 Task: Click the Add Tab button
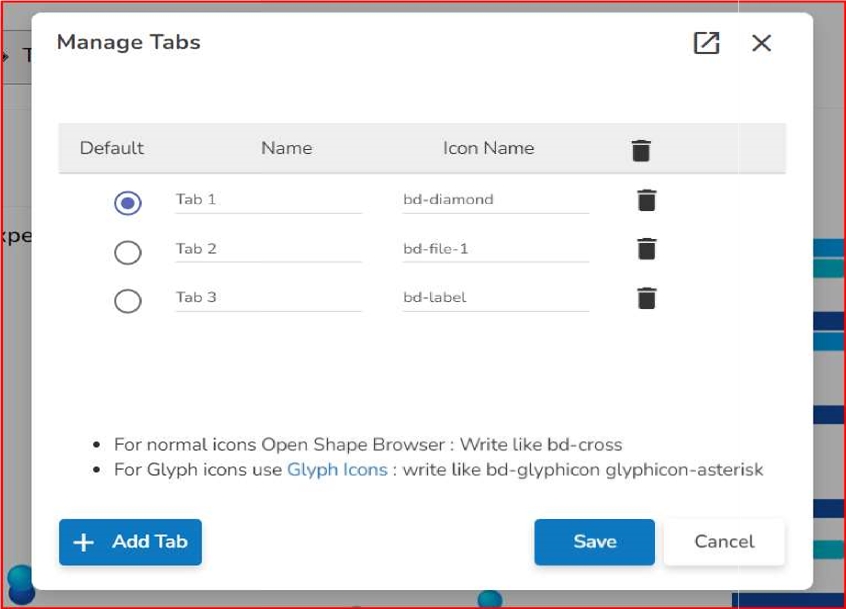pos(130,542)
